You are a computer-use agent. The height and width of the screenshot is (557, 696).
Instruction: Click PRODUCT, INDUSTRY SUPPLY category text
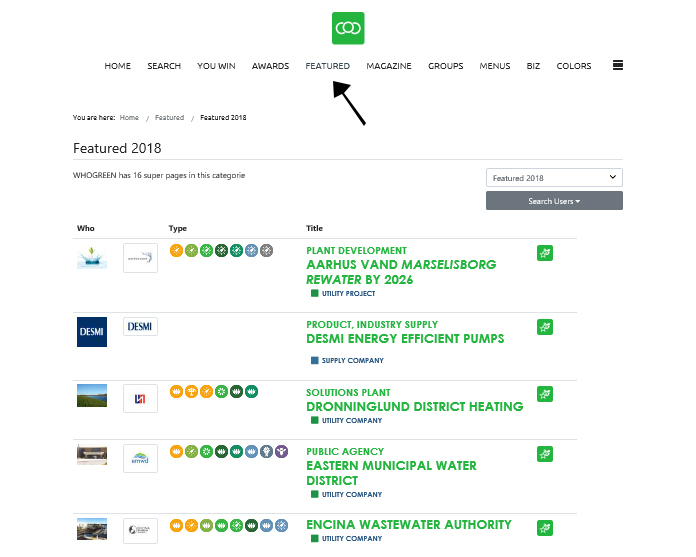pos(372,325)
